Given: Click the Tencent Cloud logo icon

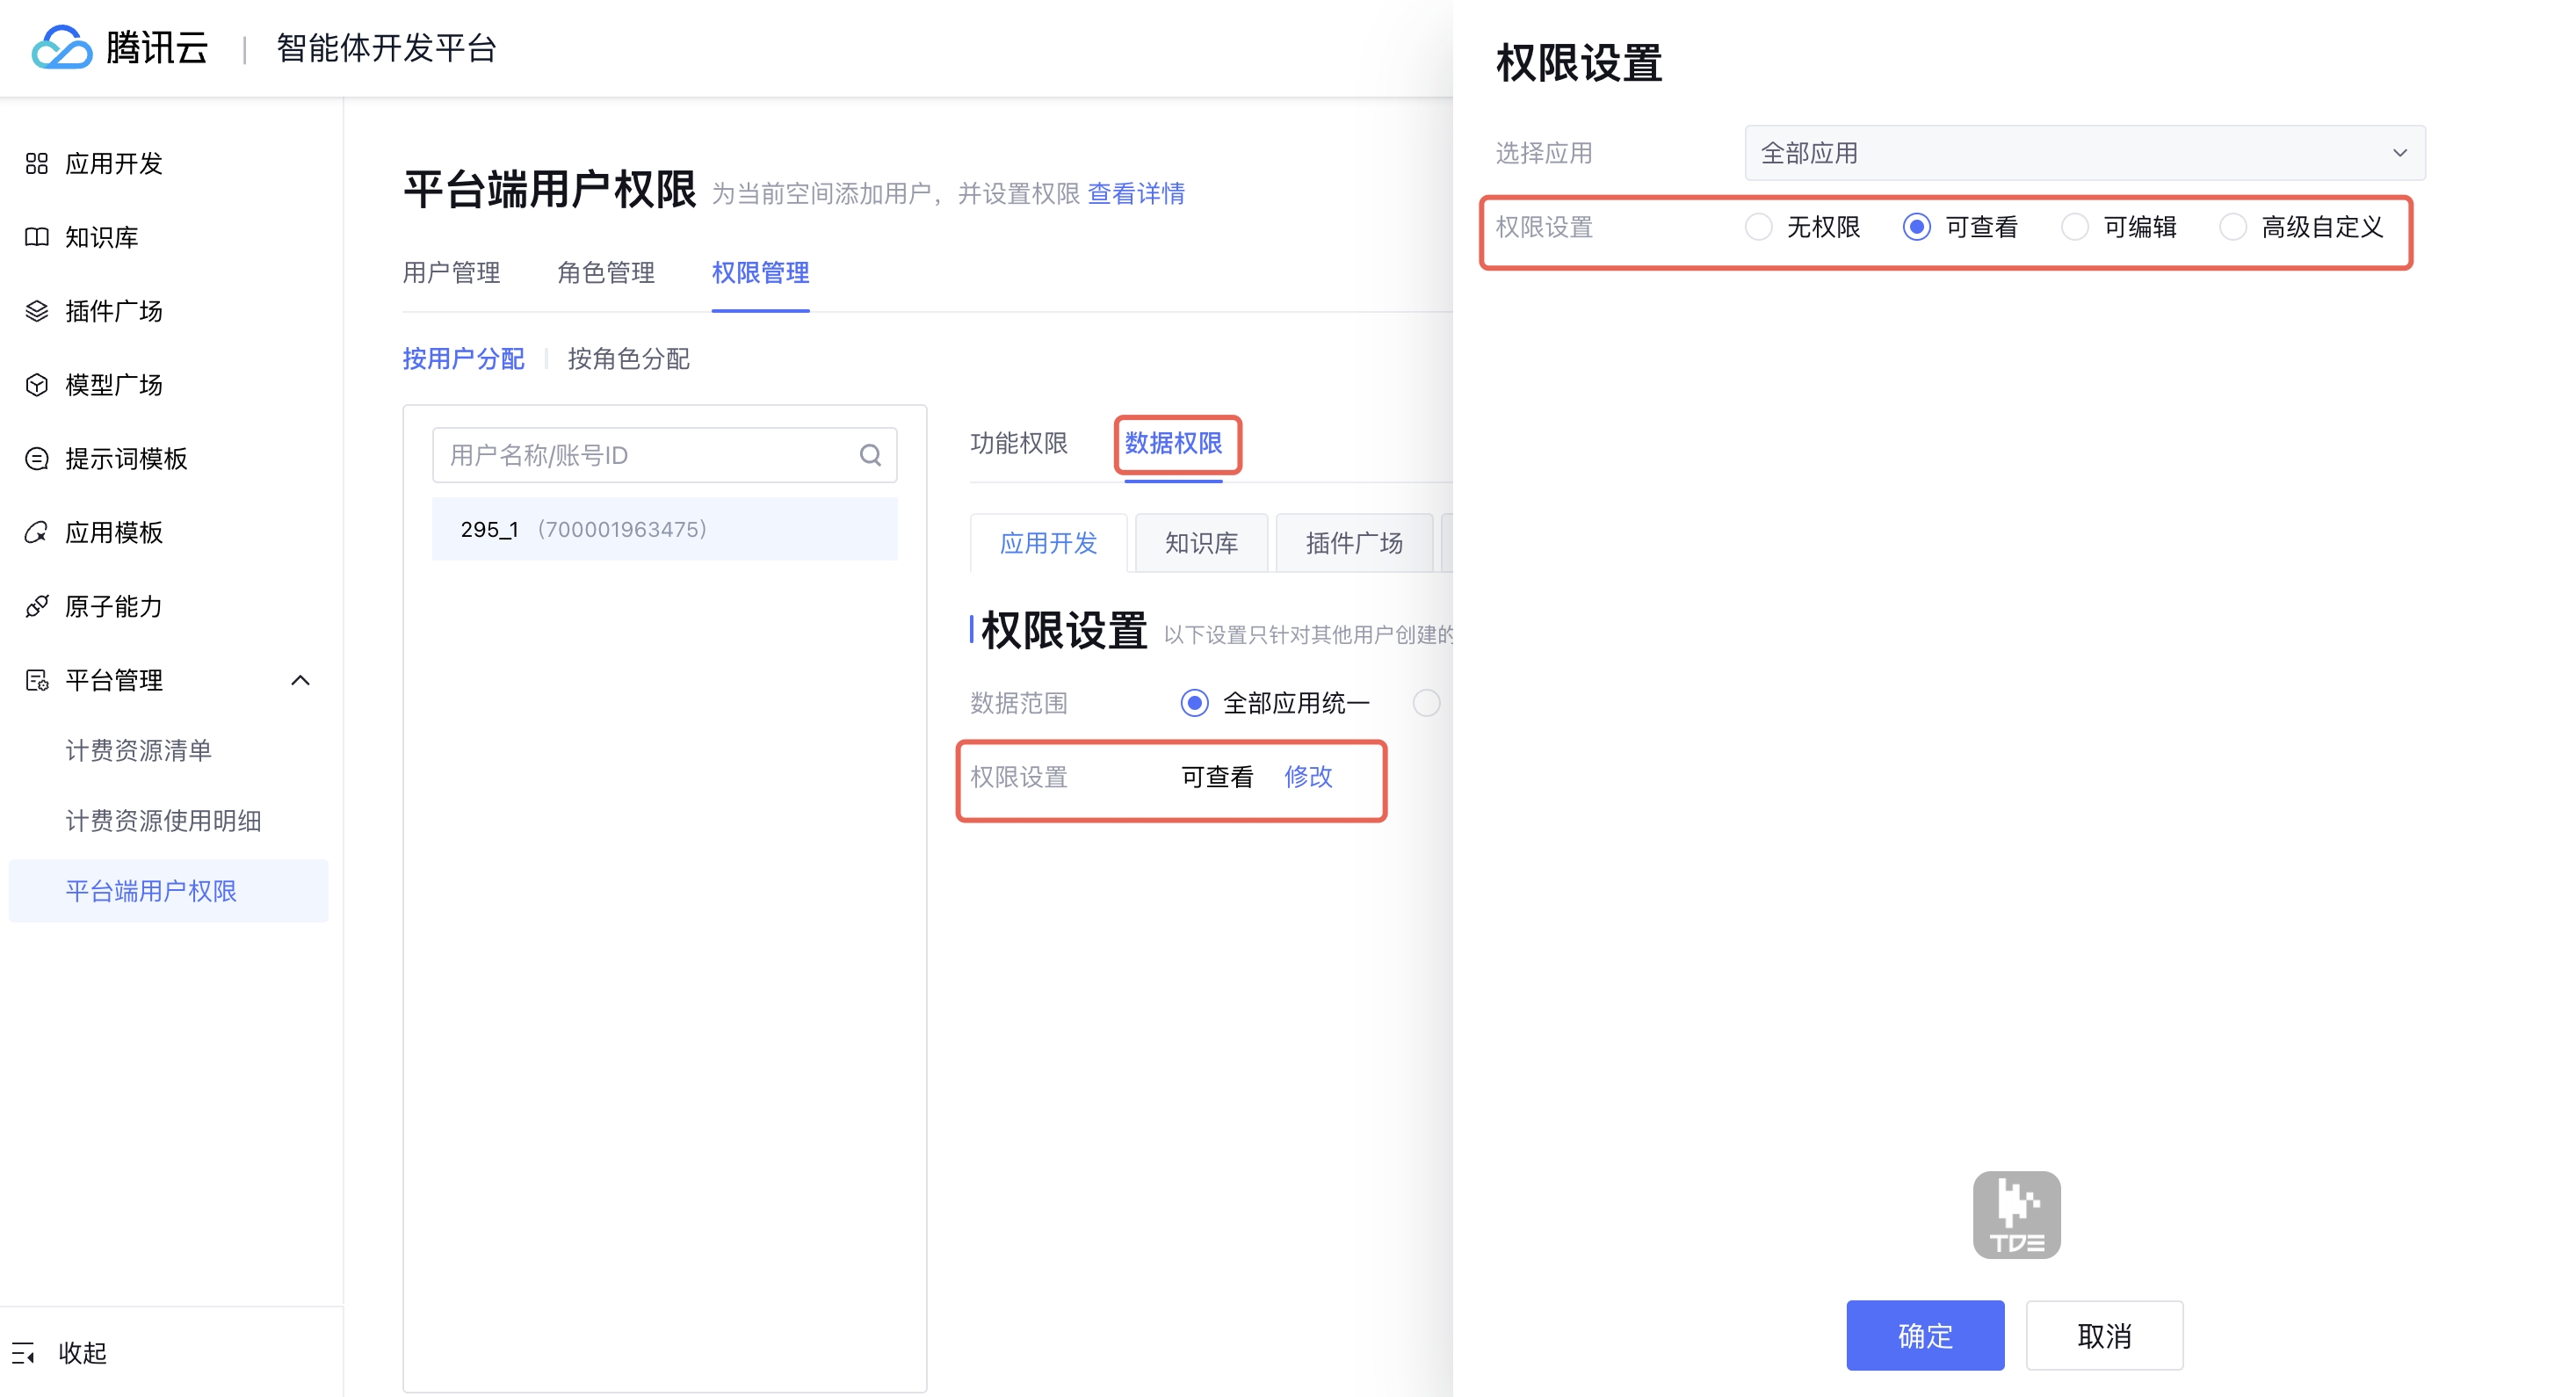Looking at the screenshot, I should [x=62, y=47].
